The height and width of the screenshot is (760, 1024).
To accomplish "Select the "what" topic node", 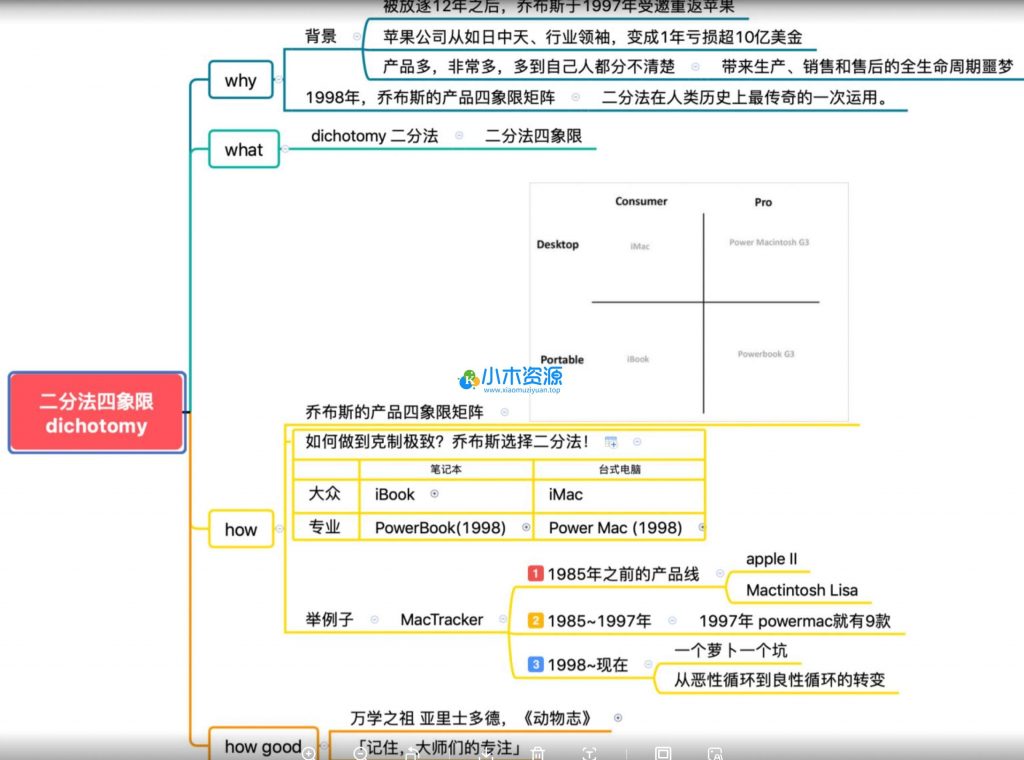I will pyautogui.click(x=242, y=149).
